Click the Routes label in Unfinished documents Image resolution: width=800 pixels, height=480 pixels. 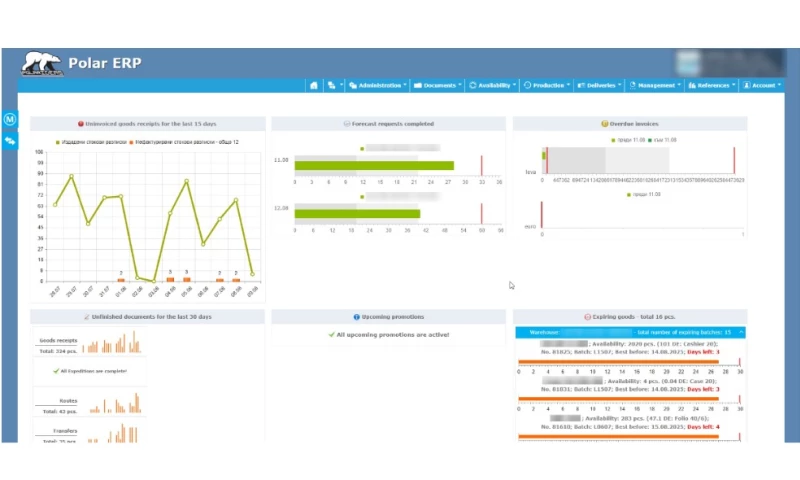coord(66,400)
